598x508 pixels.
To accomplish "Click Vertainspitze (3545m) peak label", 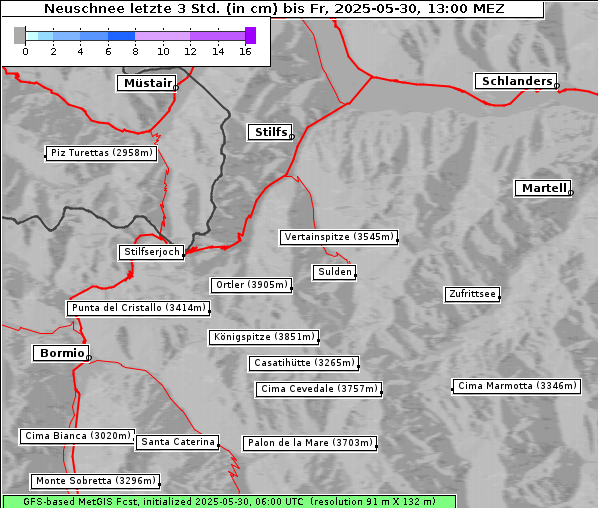I will coord(339,237).
